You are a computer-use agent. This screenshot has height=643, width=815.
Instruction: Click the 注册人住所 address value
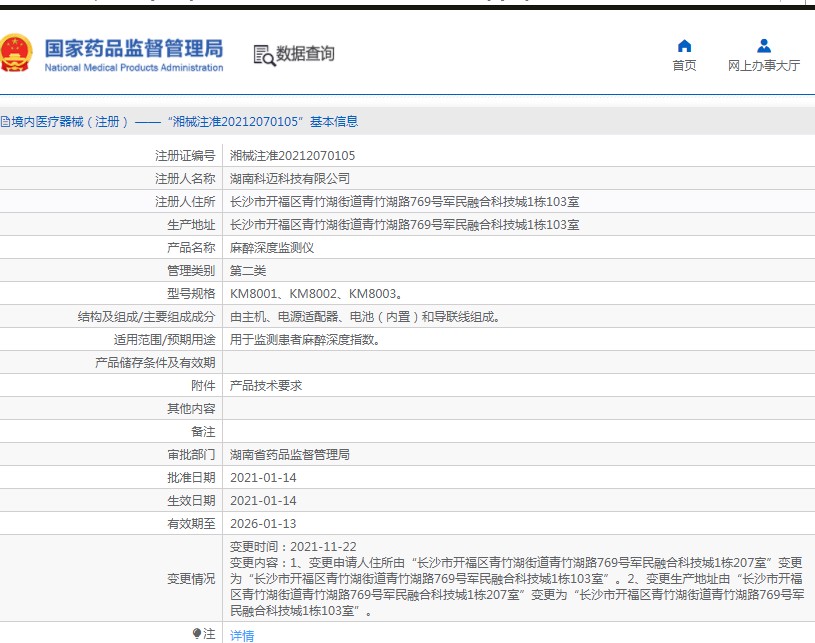click(x=404, y=201)
